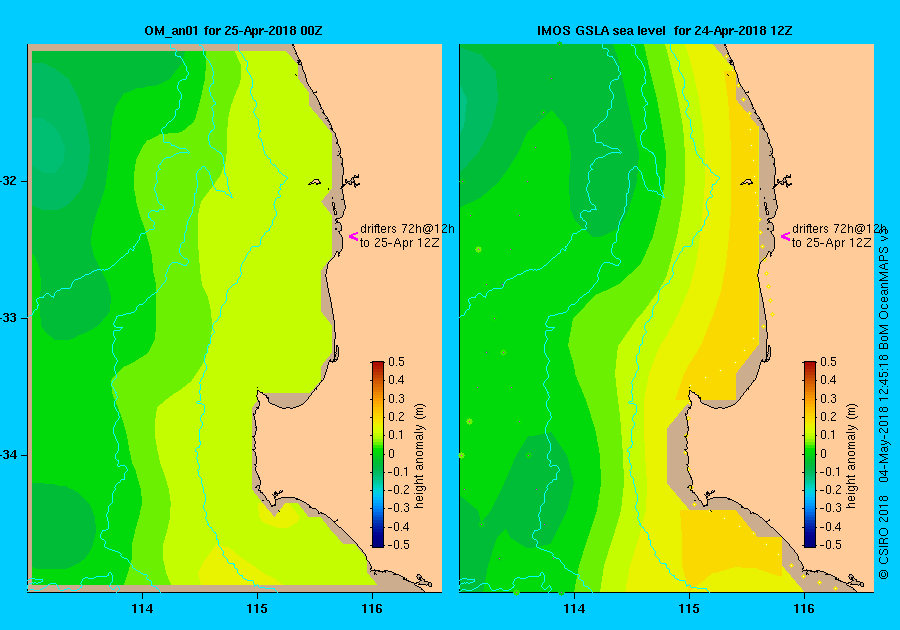Select Rottnest Island outline in the IMOS GSLA map

(746, 182)
